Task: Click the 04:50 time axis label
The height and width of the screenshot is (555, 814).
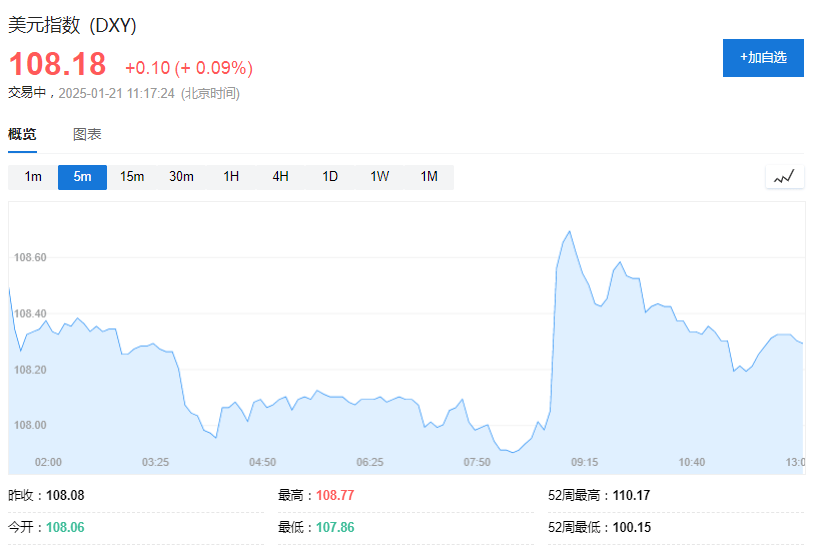Action: coord(263,462)
